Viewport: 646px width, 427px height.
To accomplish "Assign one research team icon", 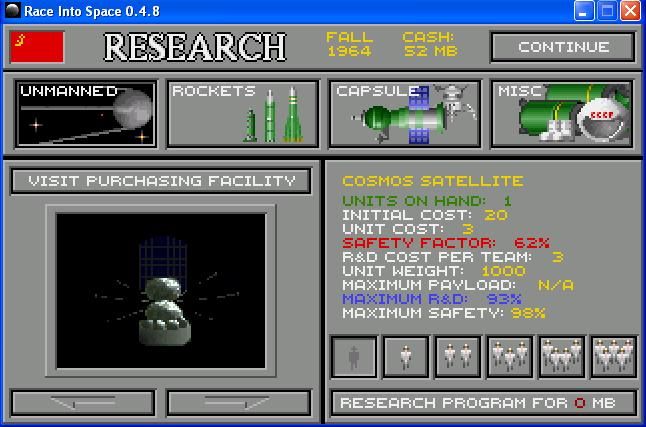I will coord(406,357).
